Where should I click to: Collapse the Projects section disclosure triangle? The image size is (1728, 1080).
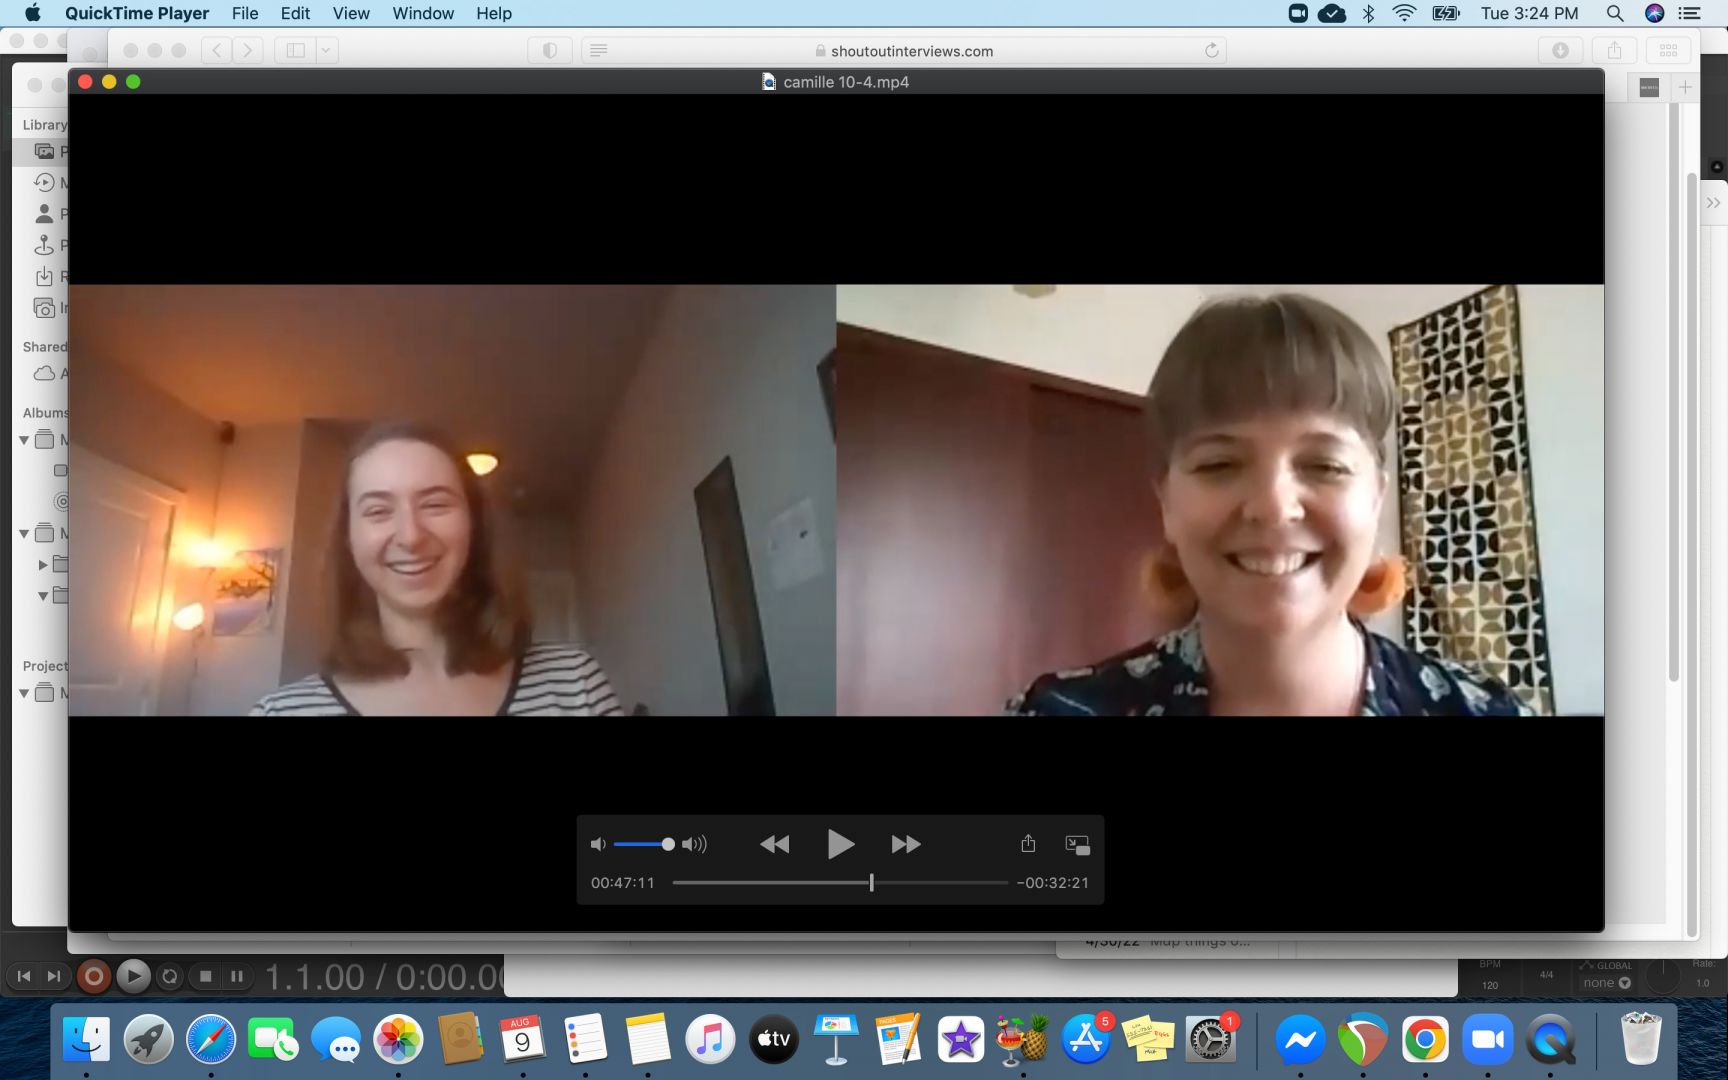click(x=24, y=693)
